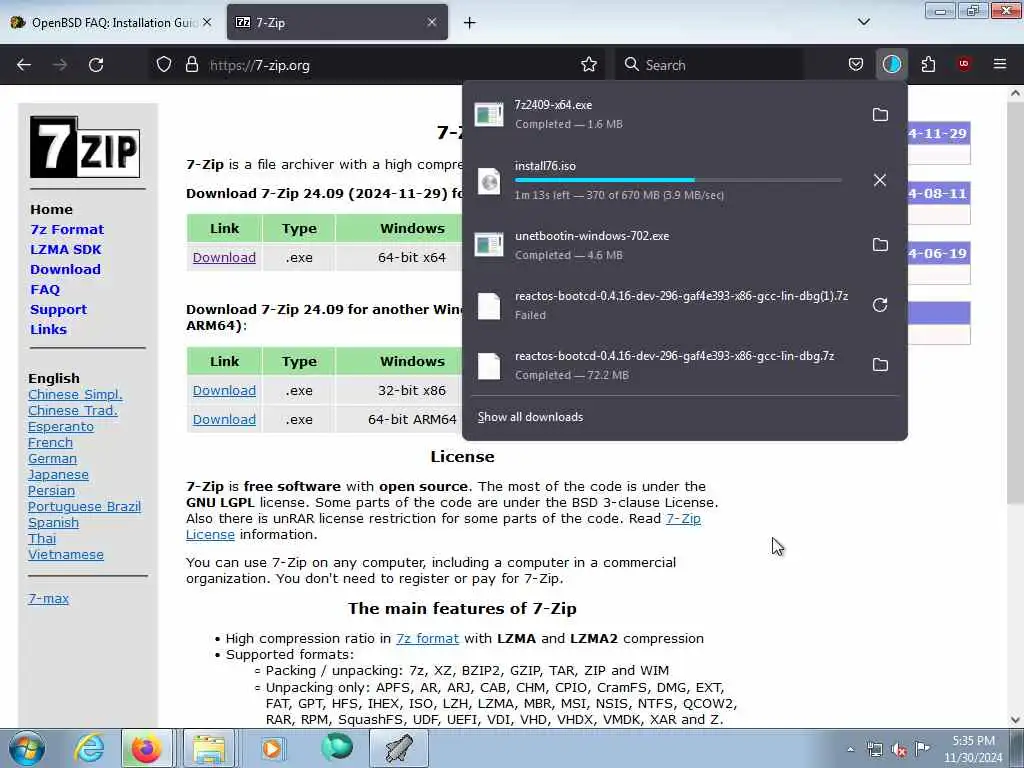Reload the current page

[x=96, y=65]
